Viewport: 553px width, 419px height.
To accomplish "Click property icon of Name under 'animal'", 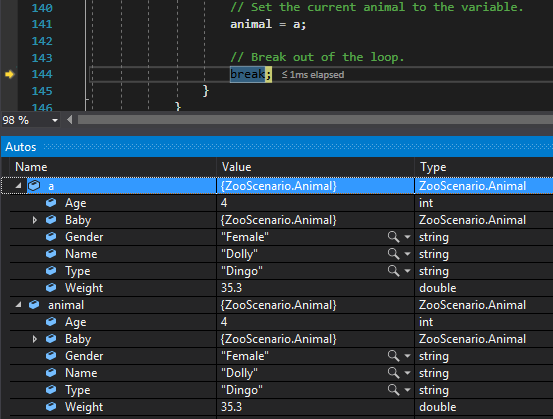I will (x=51, y=372).
